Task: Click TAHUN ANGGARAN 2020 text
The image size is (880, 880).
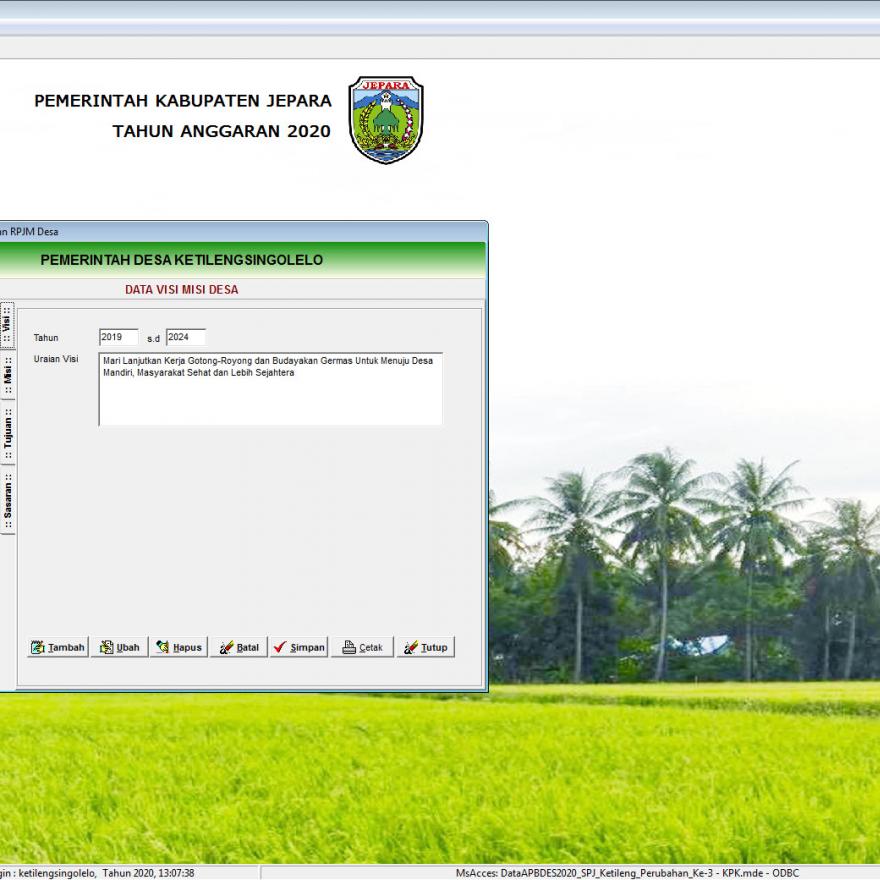Action: coord(222,131)
